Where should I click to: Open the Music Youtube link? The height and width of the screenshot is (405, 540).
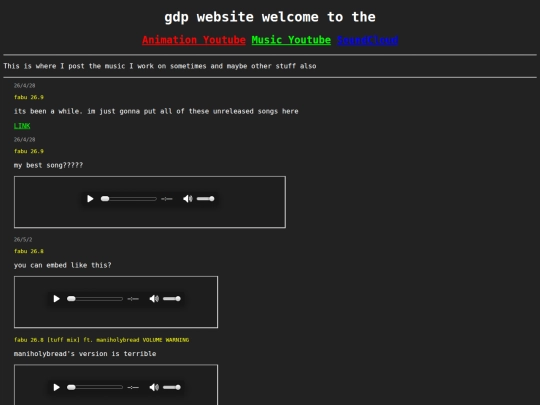(291, 40)
